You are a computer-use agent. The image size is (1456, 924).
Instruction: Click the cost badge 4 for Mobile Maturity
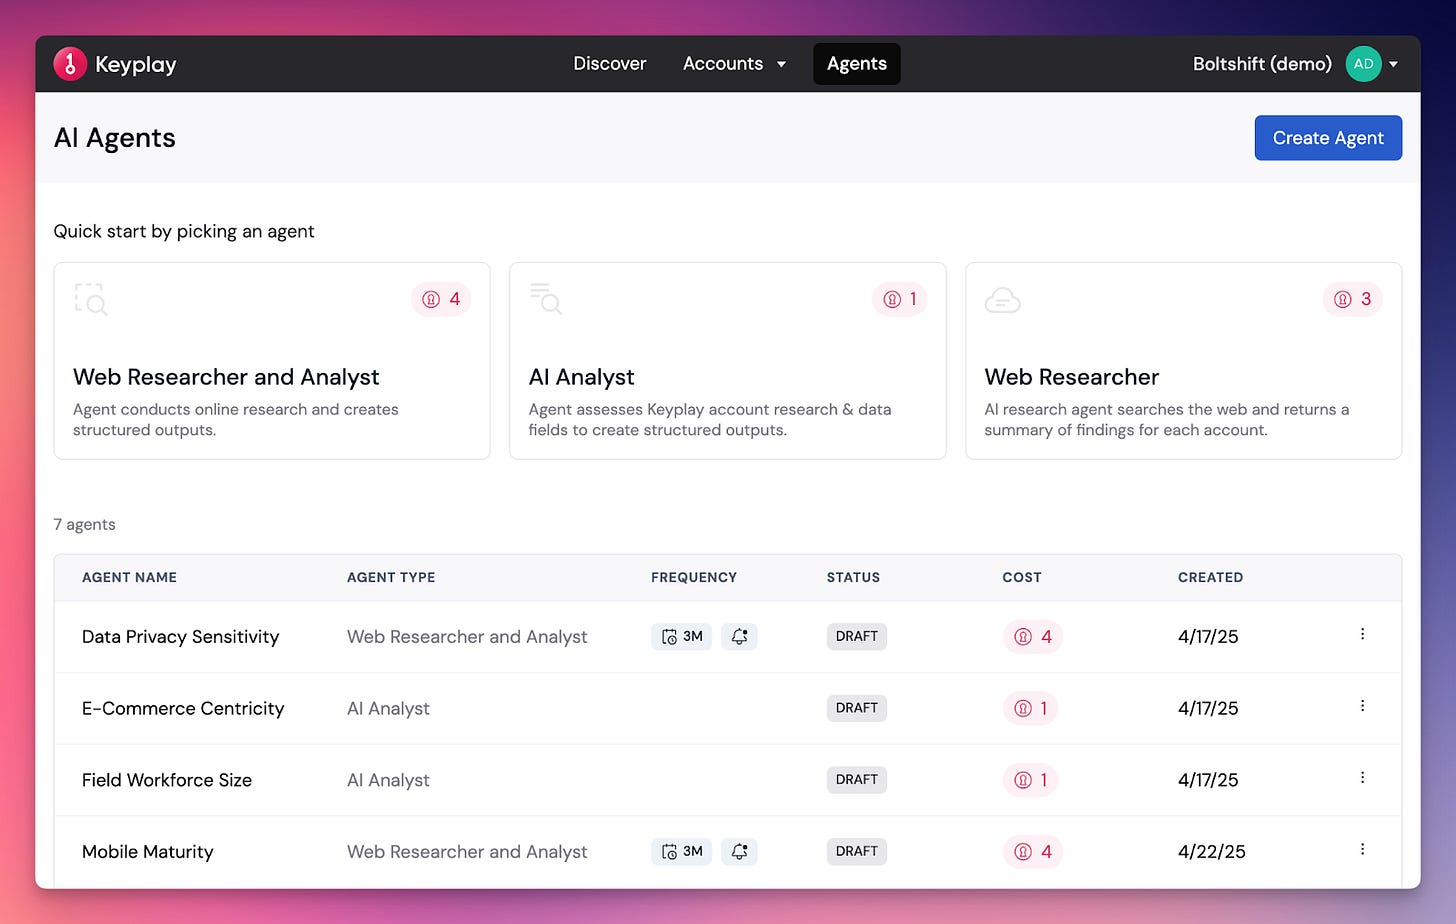pyautogui.click(x=1033, y=852)
